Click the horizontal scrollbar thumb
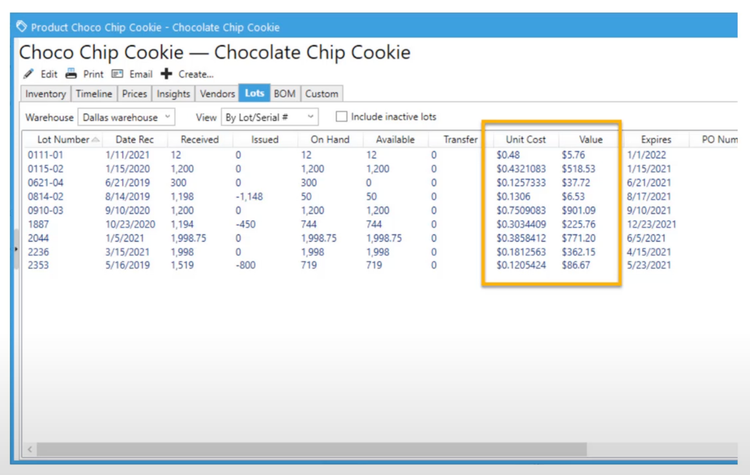 (x=312, y=449)
